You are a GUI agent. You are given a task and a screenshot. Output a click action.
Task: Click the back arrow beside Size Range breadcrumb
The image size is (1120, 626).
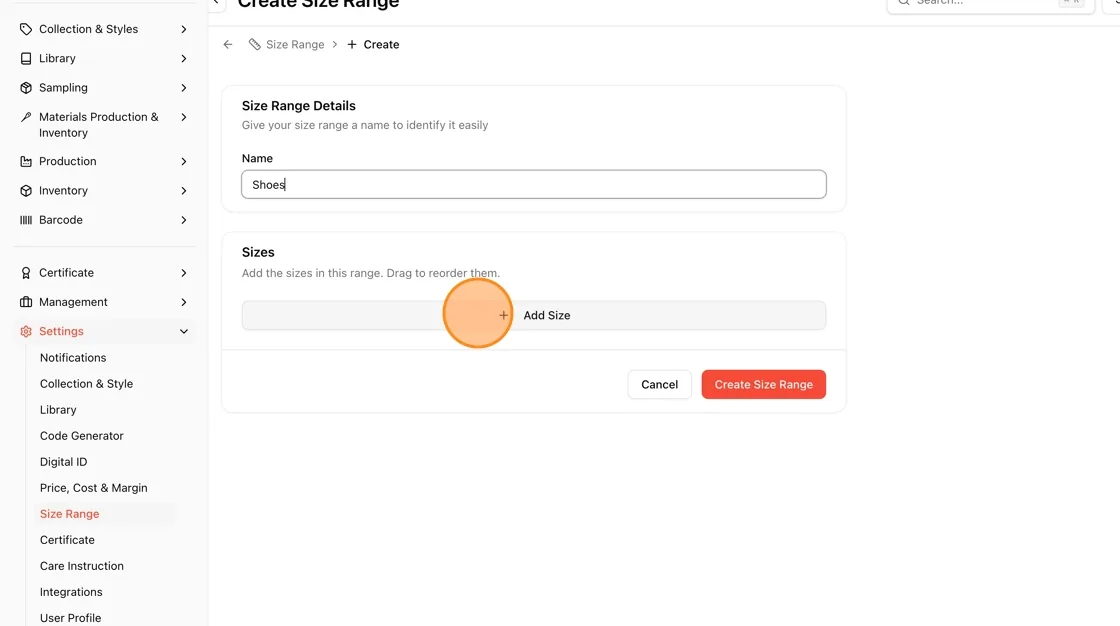tap(228, 44)
